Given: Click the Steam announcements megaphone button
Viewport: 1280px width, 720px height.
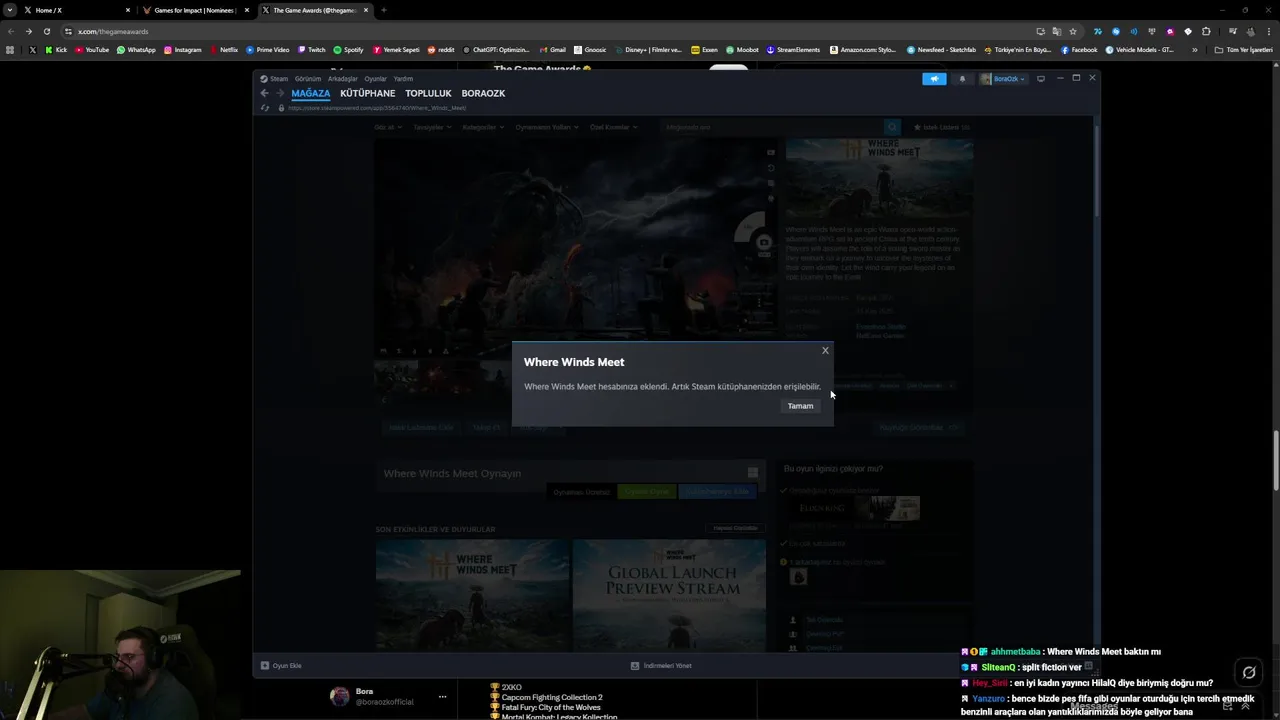Looking at the screenshot, I should coord(934,79).
